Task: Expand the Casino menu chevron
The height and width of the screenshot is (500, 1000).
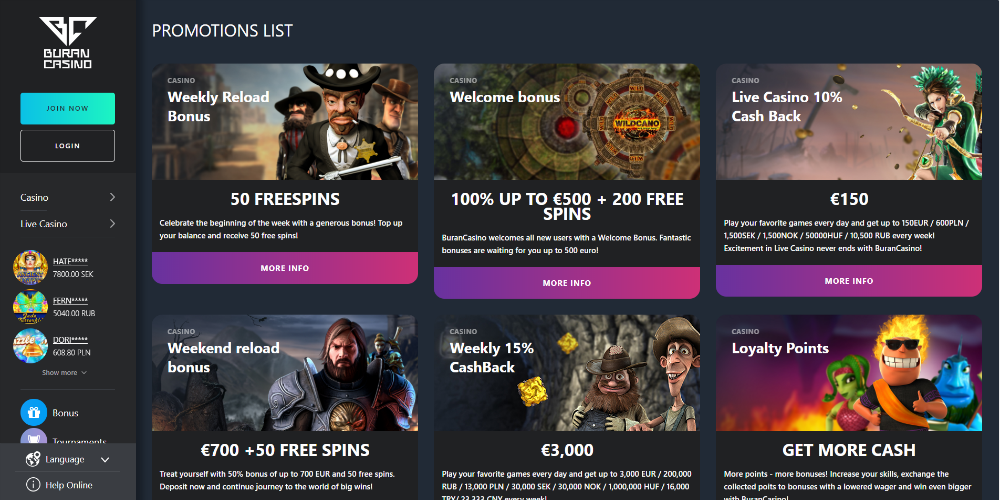Action: pos(112,197)
